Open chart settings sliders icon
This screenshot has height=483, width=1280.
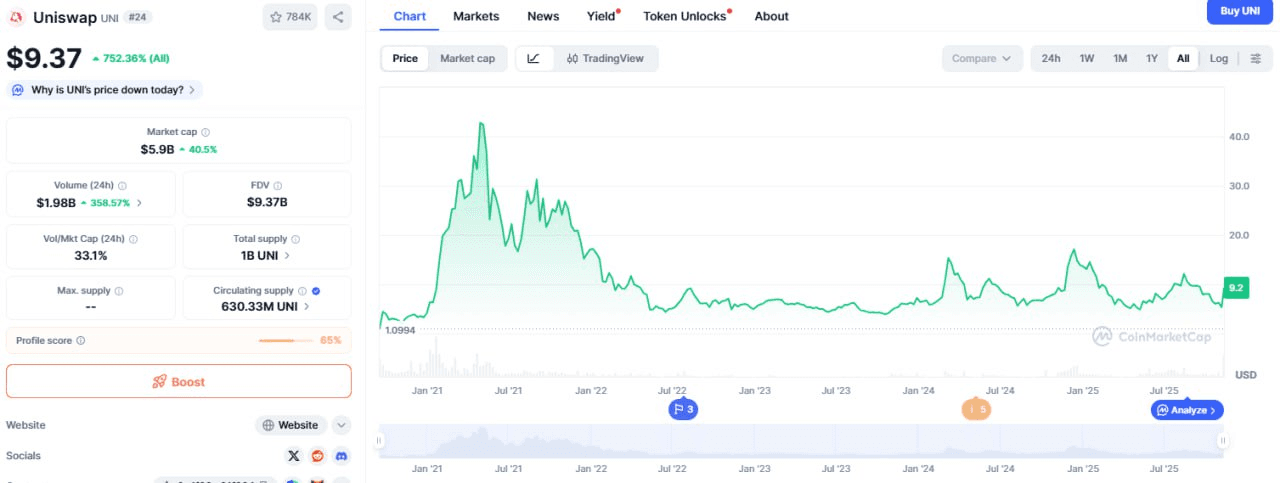tap(1256, 59)
